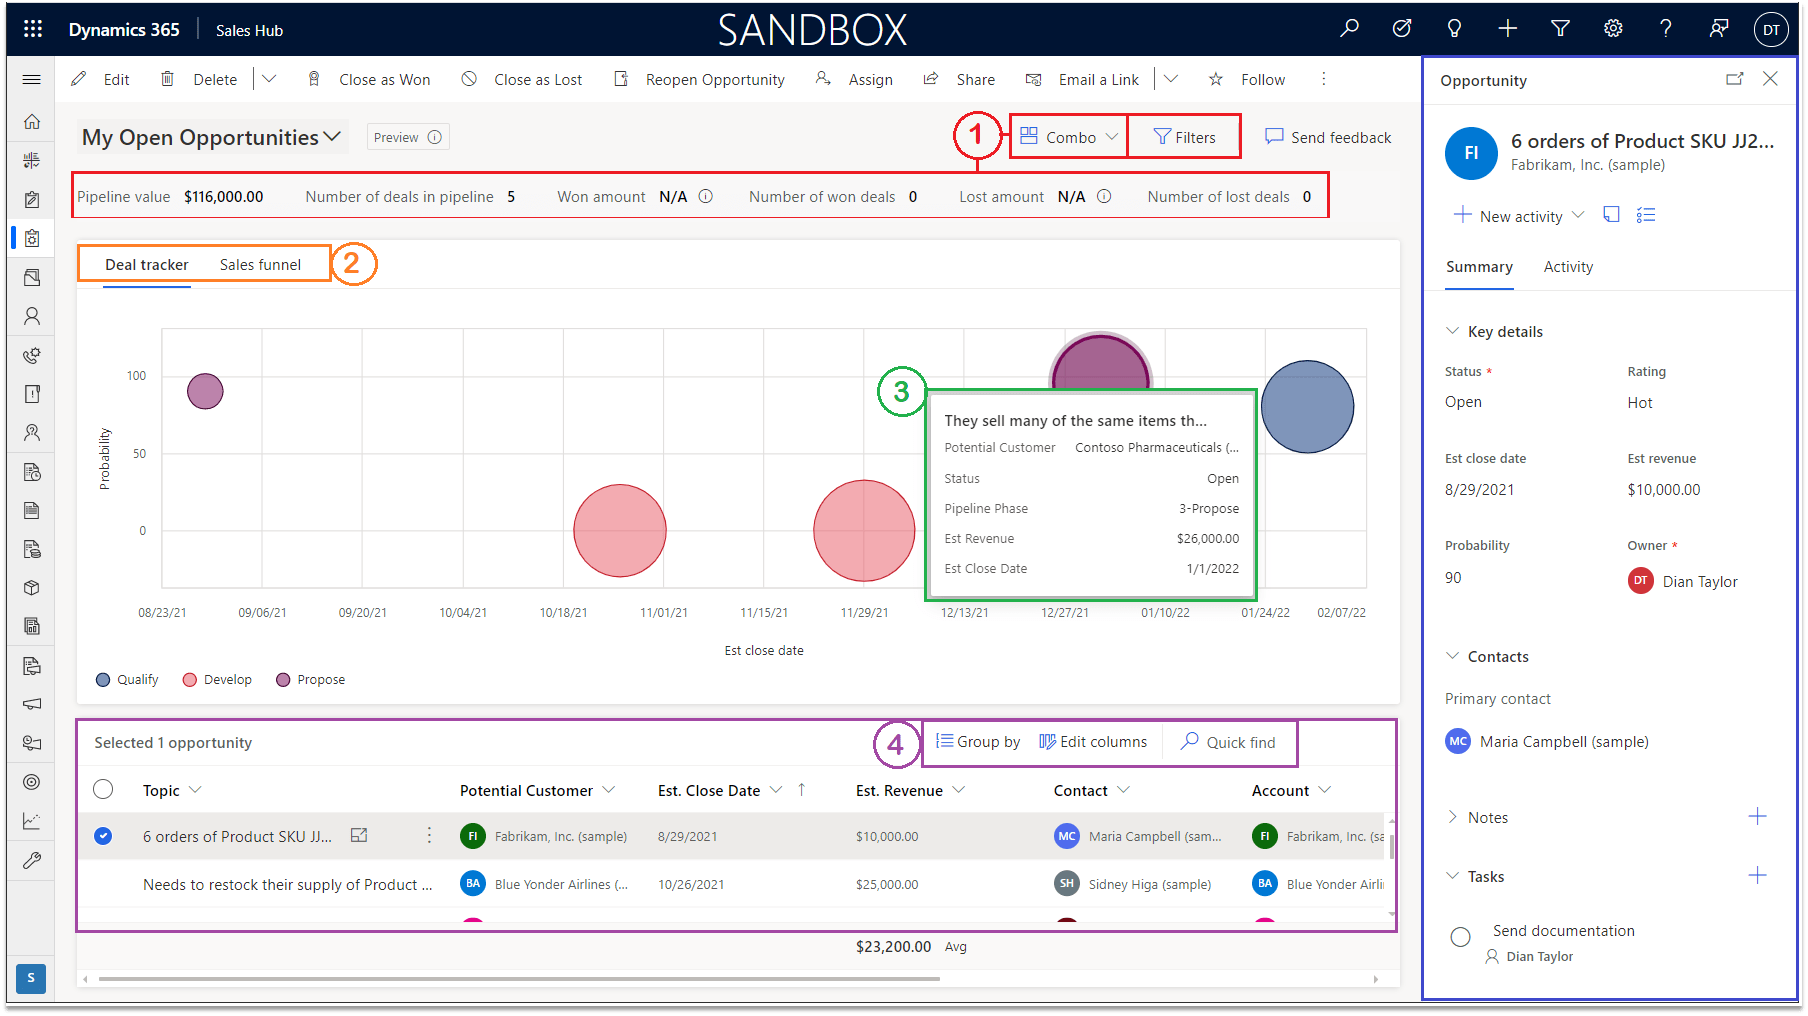Open Maria Campbell's contact record

pyautogui.click(x=1563, y=741)
